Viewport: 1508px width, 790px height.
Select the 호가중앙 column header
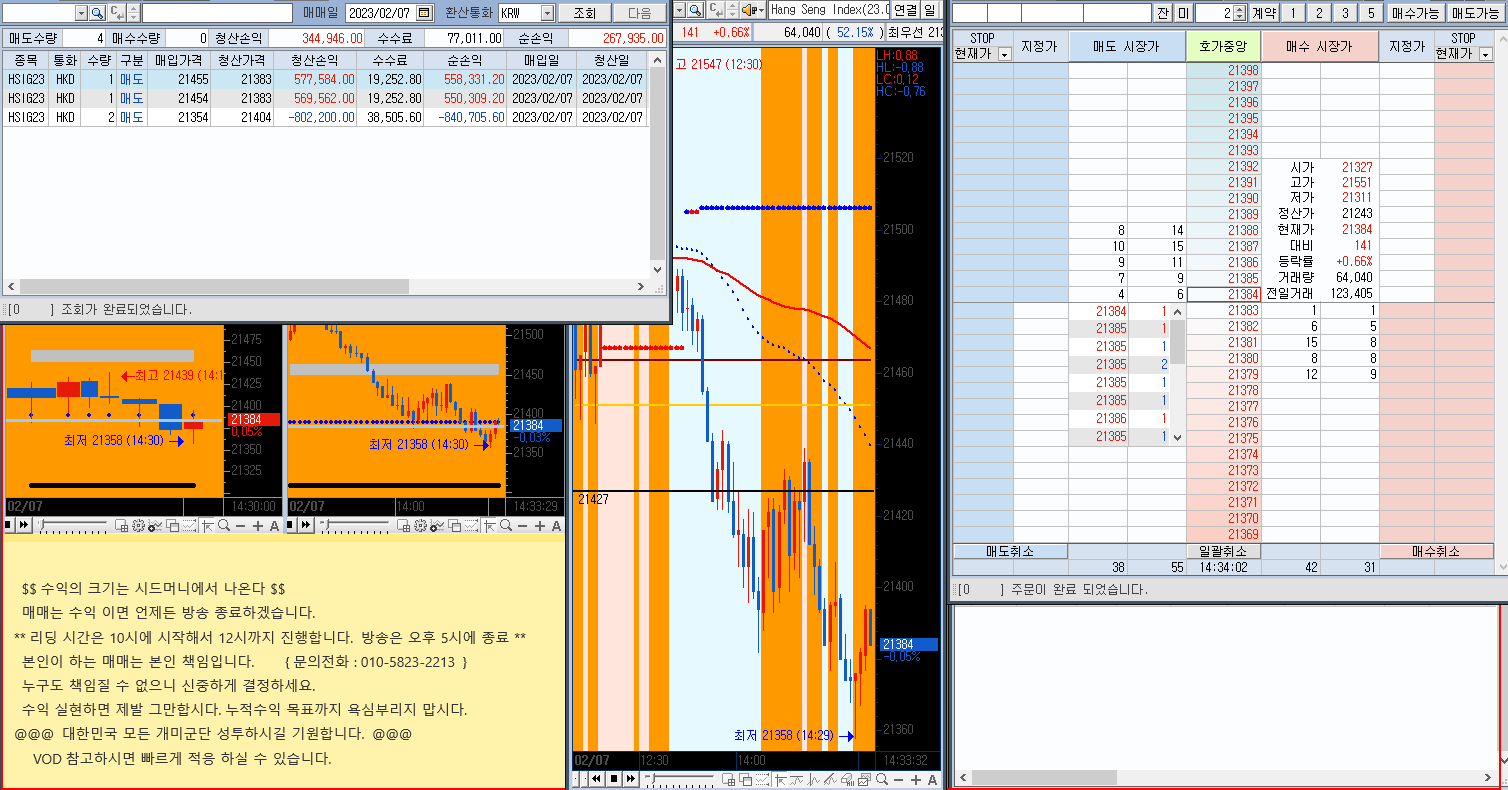click(x=1224, y=47)
